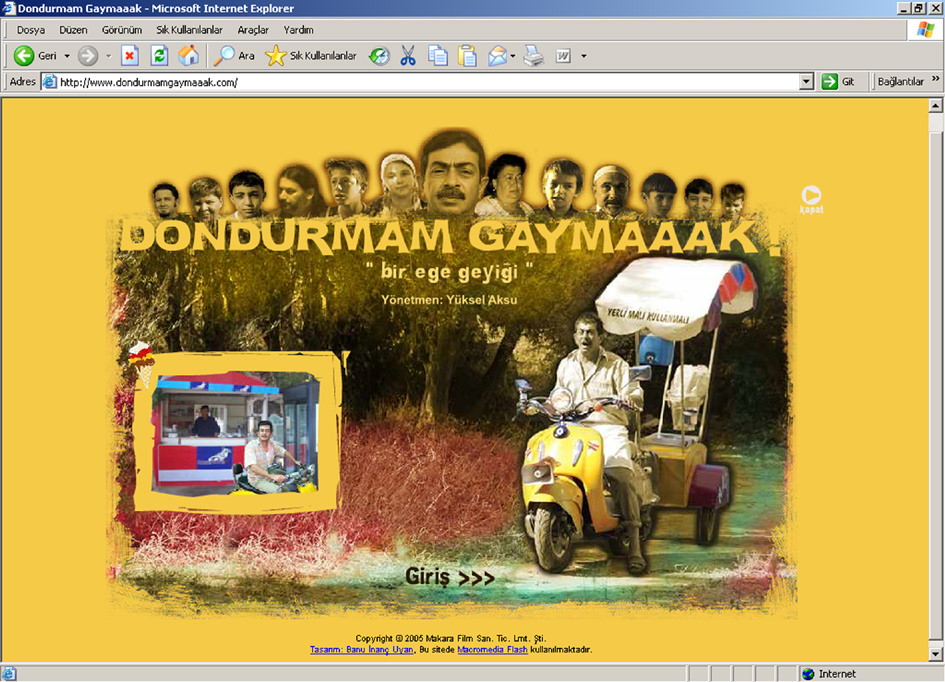Click the Windows flag logo in menu bar
This screenshot has width=945, height=682.
point(926,30)
